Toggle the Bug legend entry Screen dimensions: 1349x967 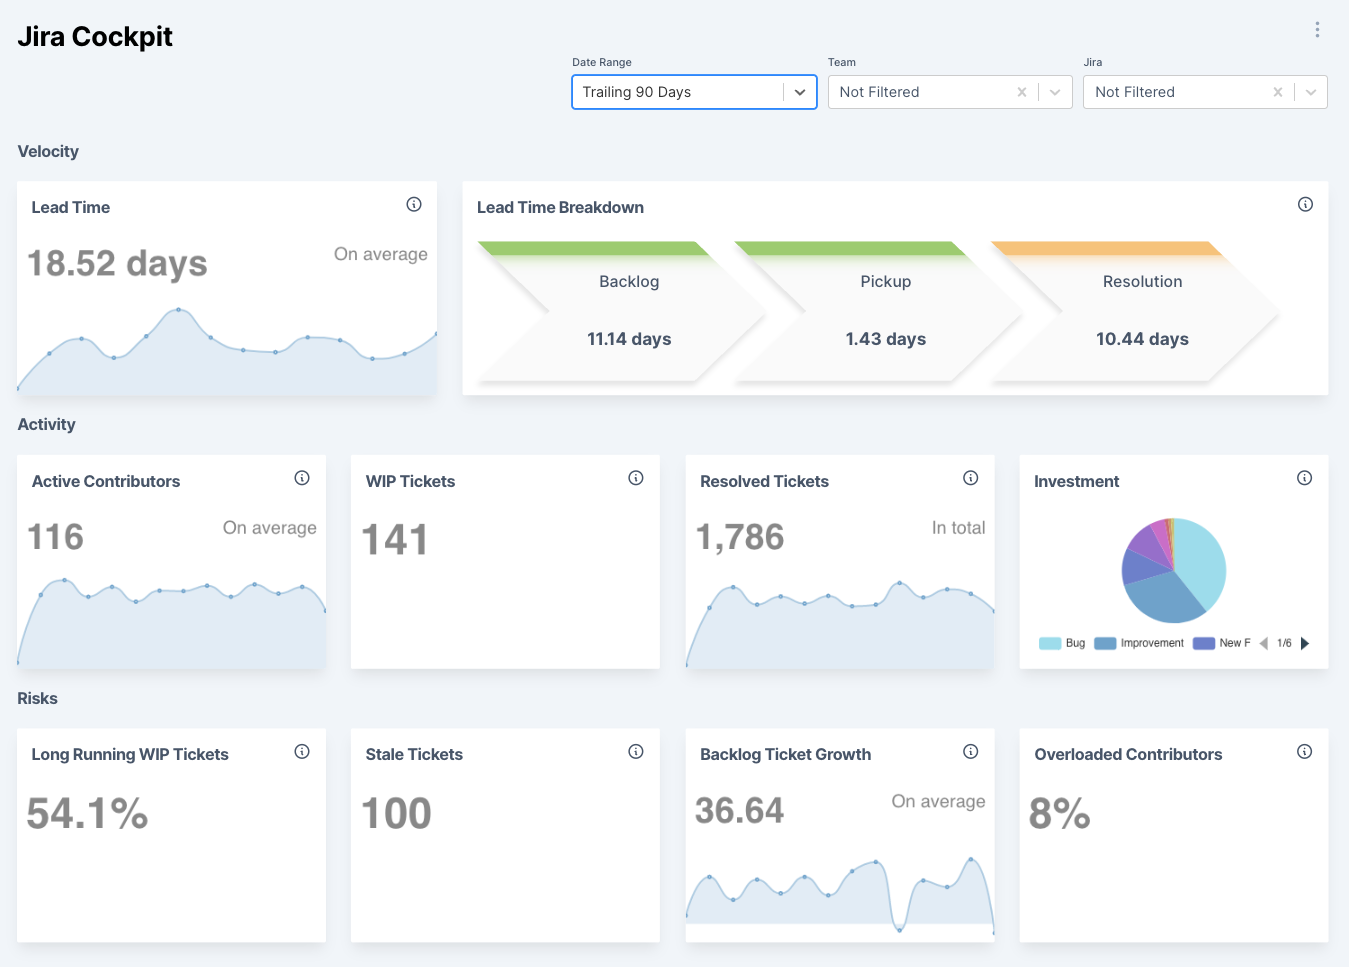[1062, 643]
